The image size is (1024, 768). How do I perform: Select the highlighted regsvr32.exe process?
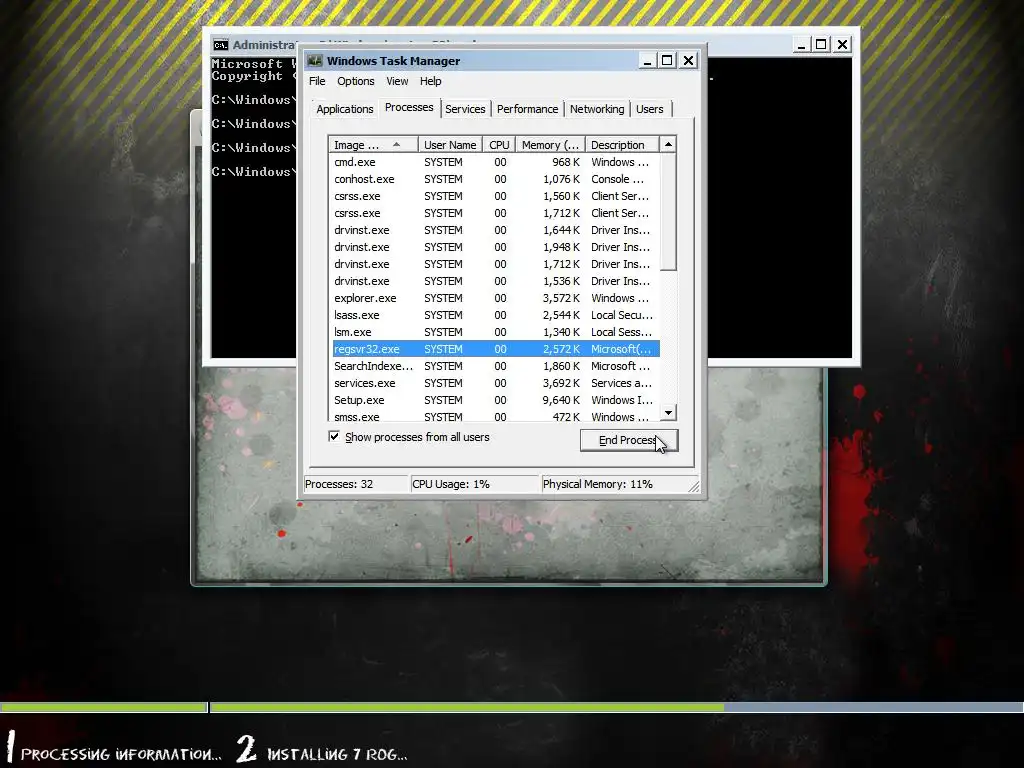494,349
